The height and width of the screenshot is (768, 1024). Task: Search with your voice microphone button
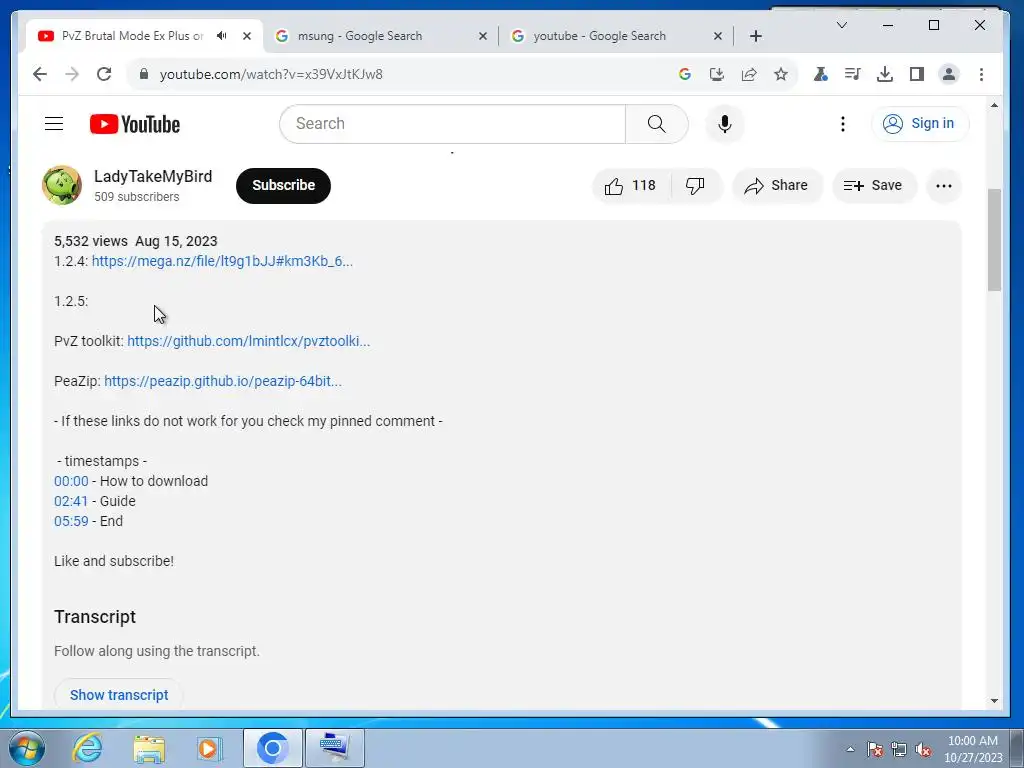coord(724,123)
